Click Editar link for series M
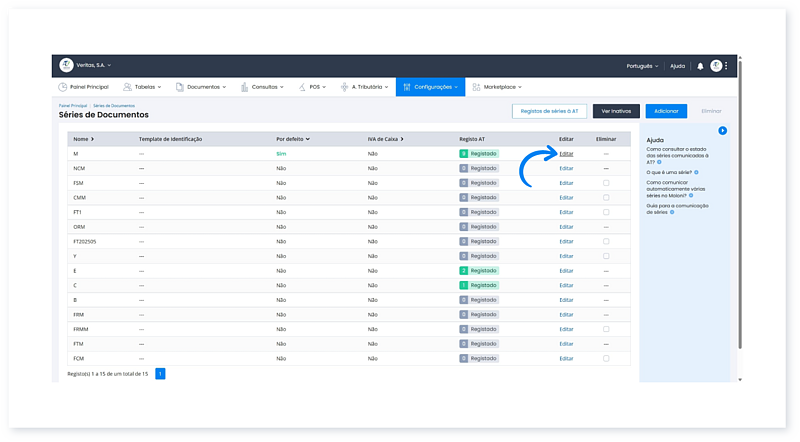800x442 pixels. pos(567,154)
